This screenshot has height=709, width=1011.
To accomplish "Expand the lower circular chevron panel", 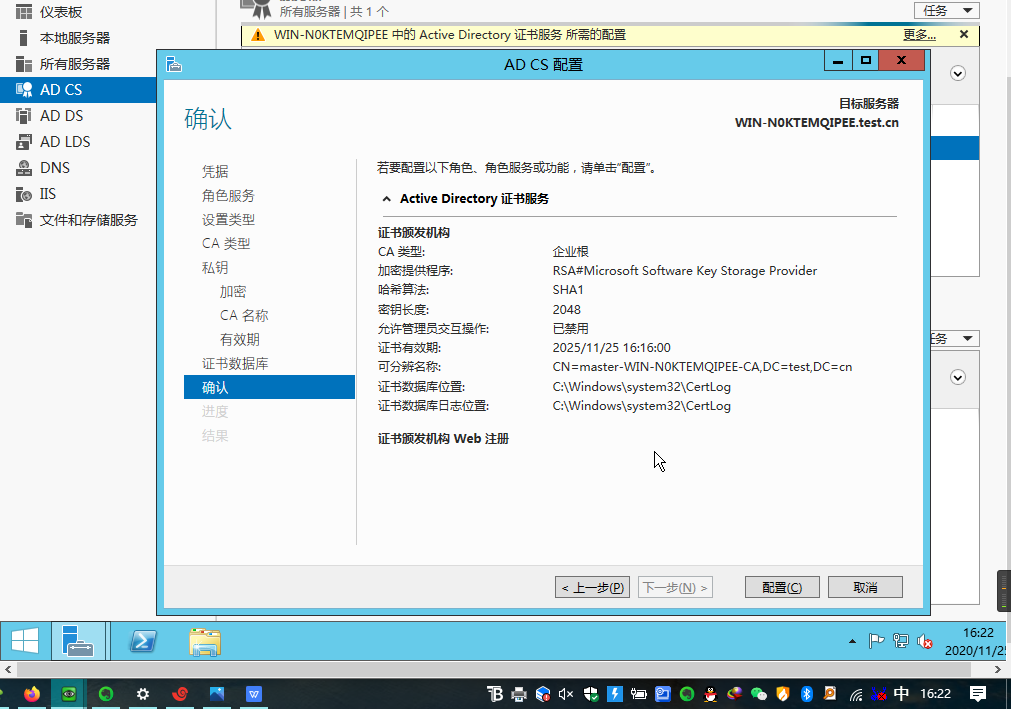I will click(x=957, y=378).
